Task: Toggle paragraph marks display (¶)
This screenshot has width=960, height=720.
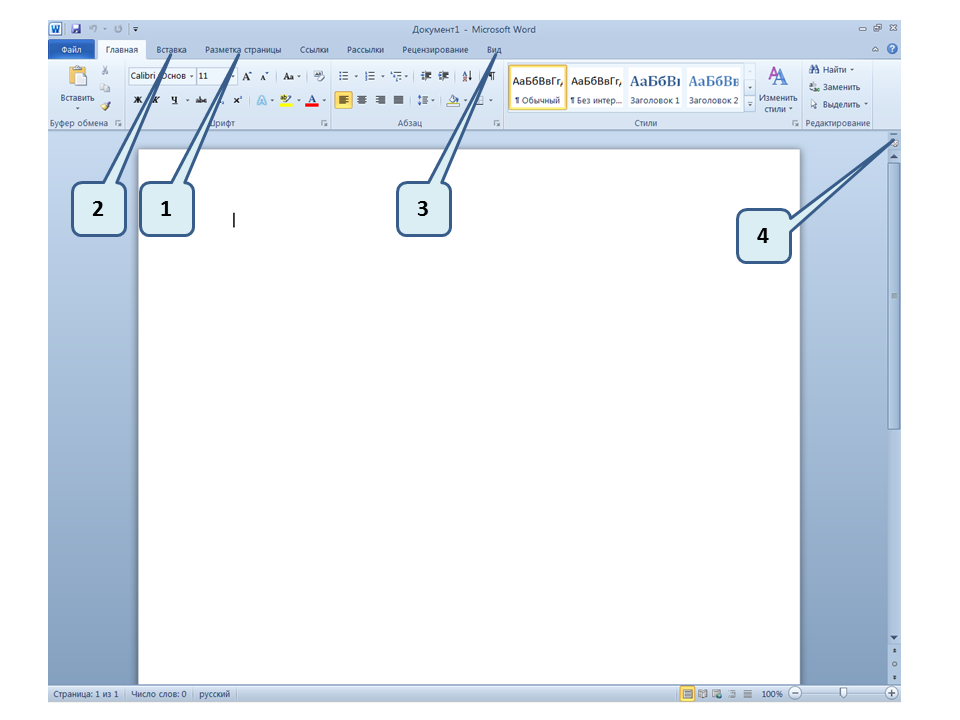Action: (x=491, y=76)
